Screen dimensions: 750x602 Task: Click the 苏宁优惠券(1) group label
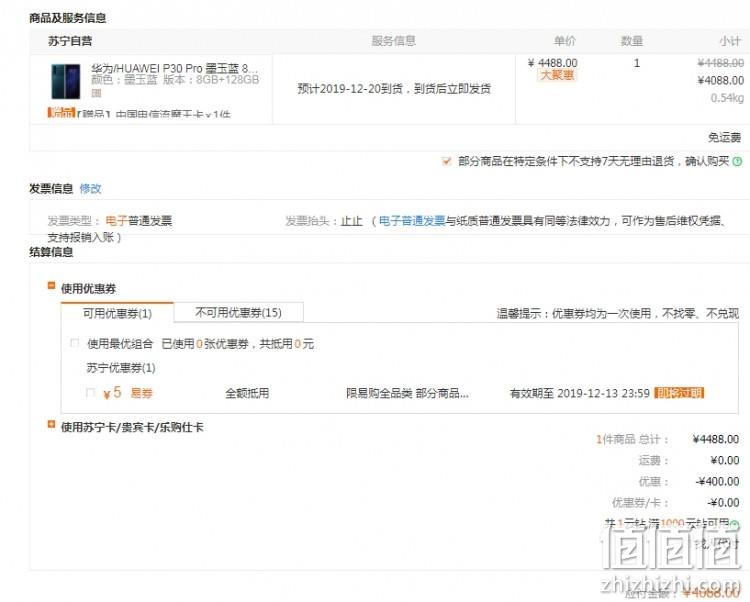[x=121, y=368]
